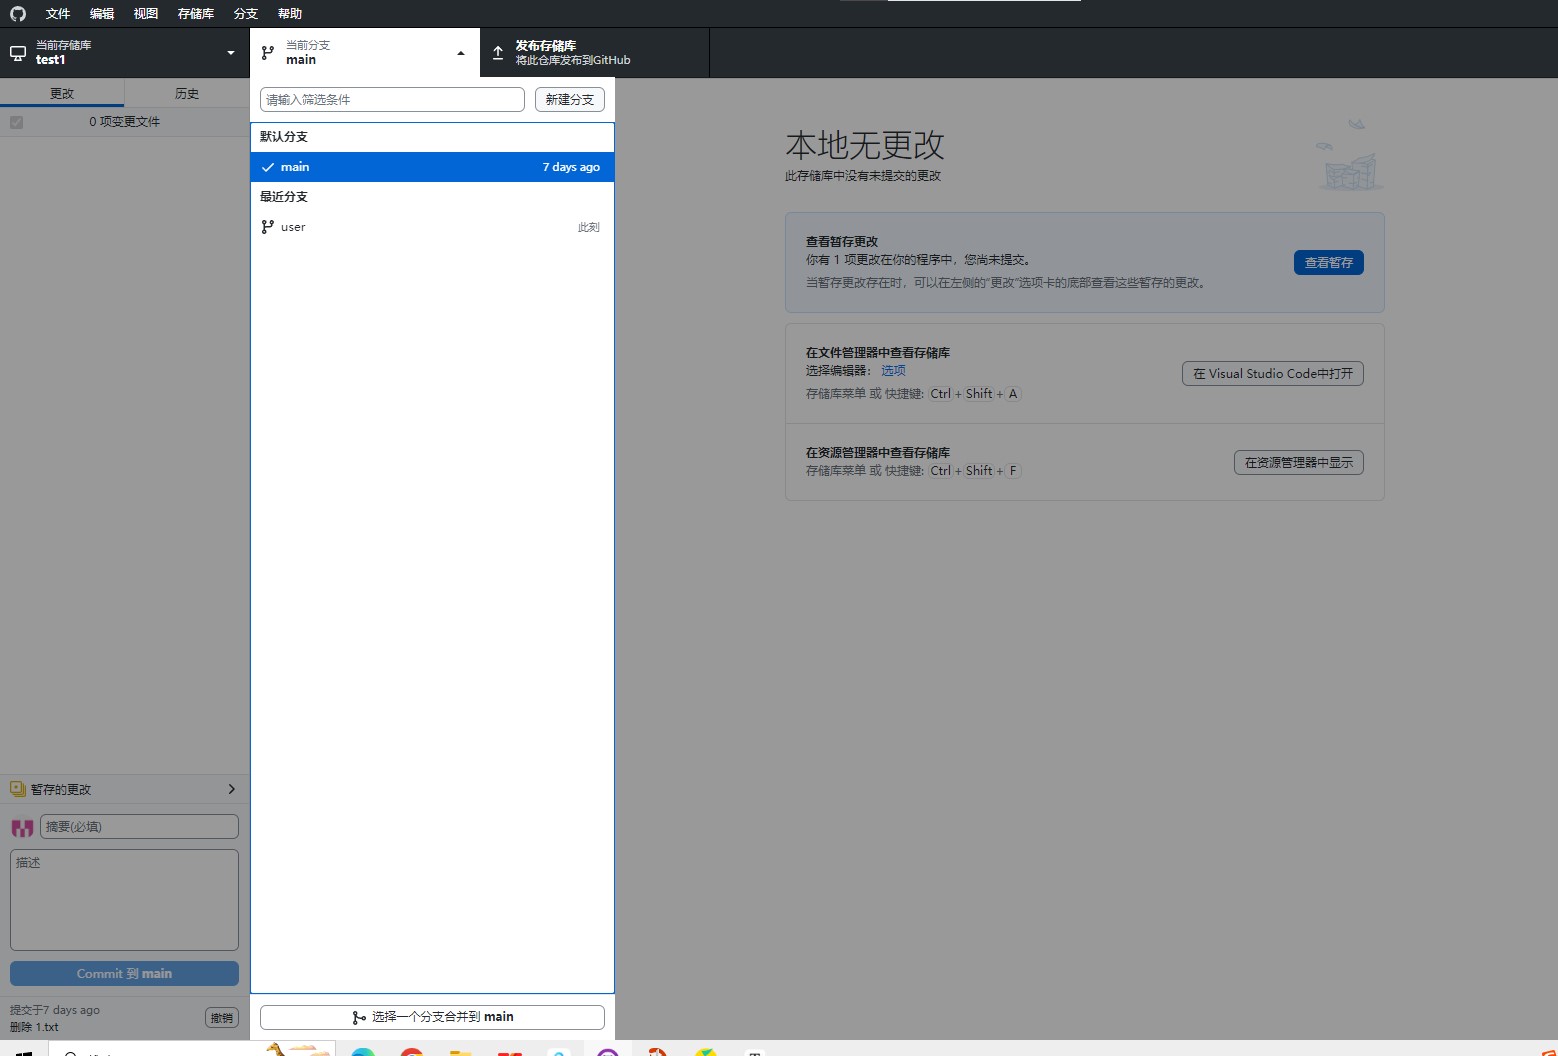This screenshot has height=1056, width=1558.
Task: Expand the 暂存的更改 stash section chevron
Action: click(x=231, y=789)
